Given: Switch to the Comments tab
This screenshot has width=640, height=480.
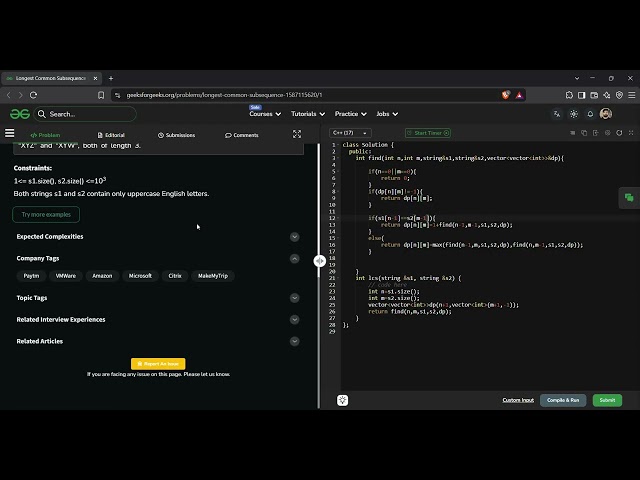Looking at the screenshot, I should 242,135.
